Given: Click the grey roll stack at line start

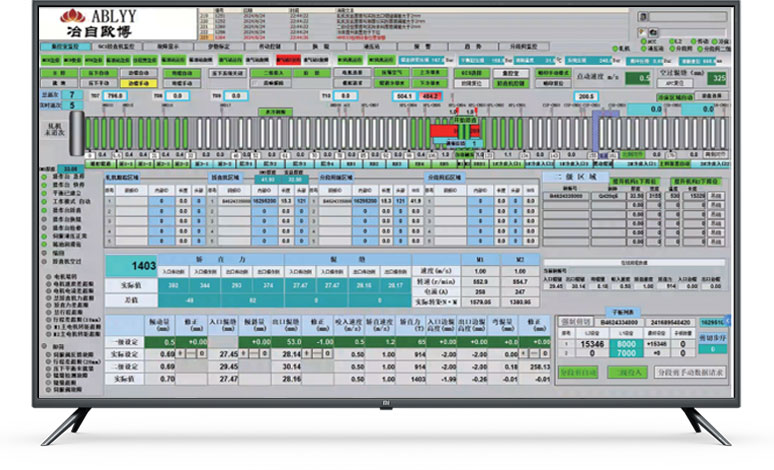Looking at the screenshot, I should pyautogui.click(x=73, y=132).
